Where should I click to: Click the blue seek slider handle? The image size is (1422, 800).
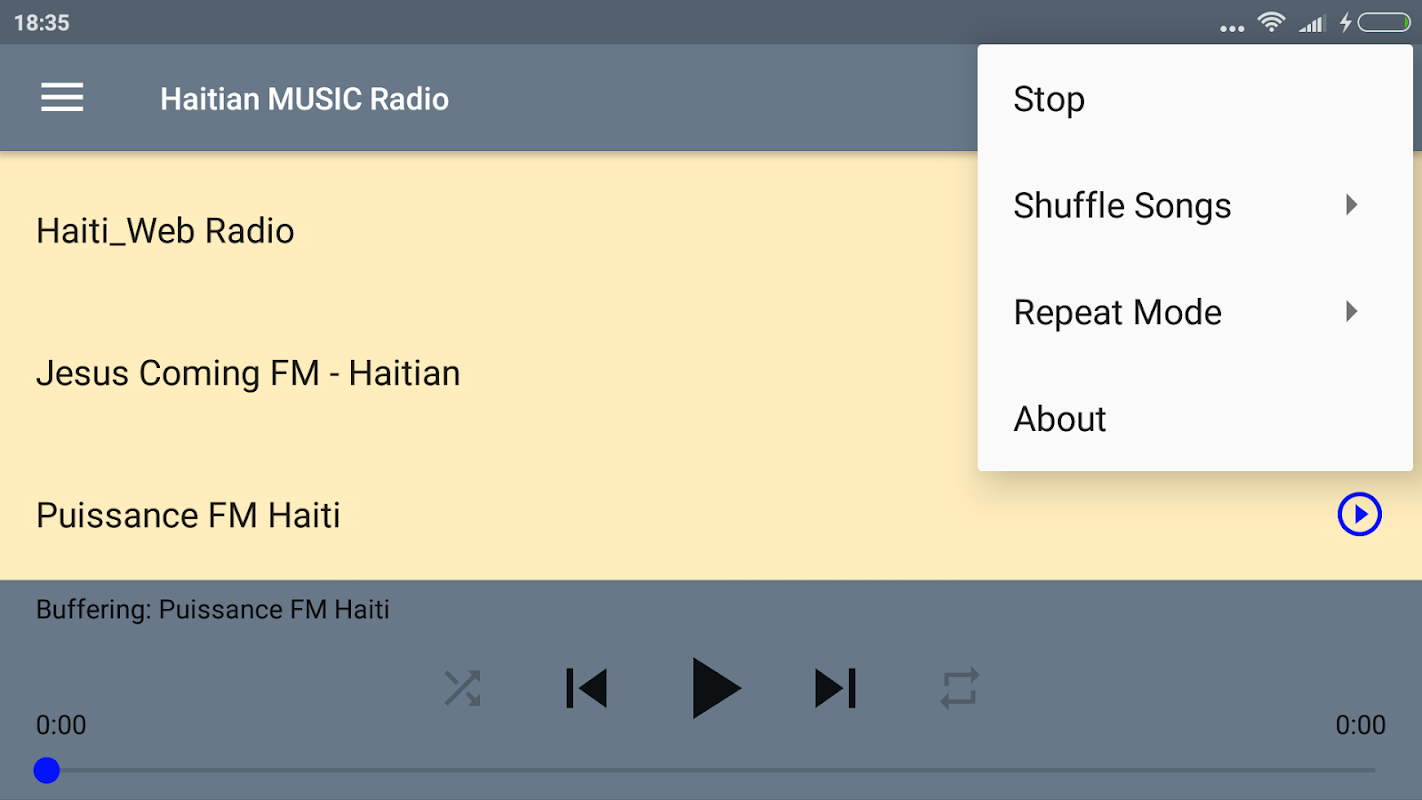pos(46,770)
